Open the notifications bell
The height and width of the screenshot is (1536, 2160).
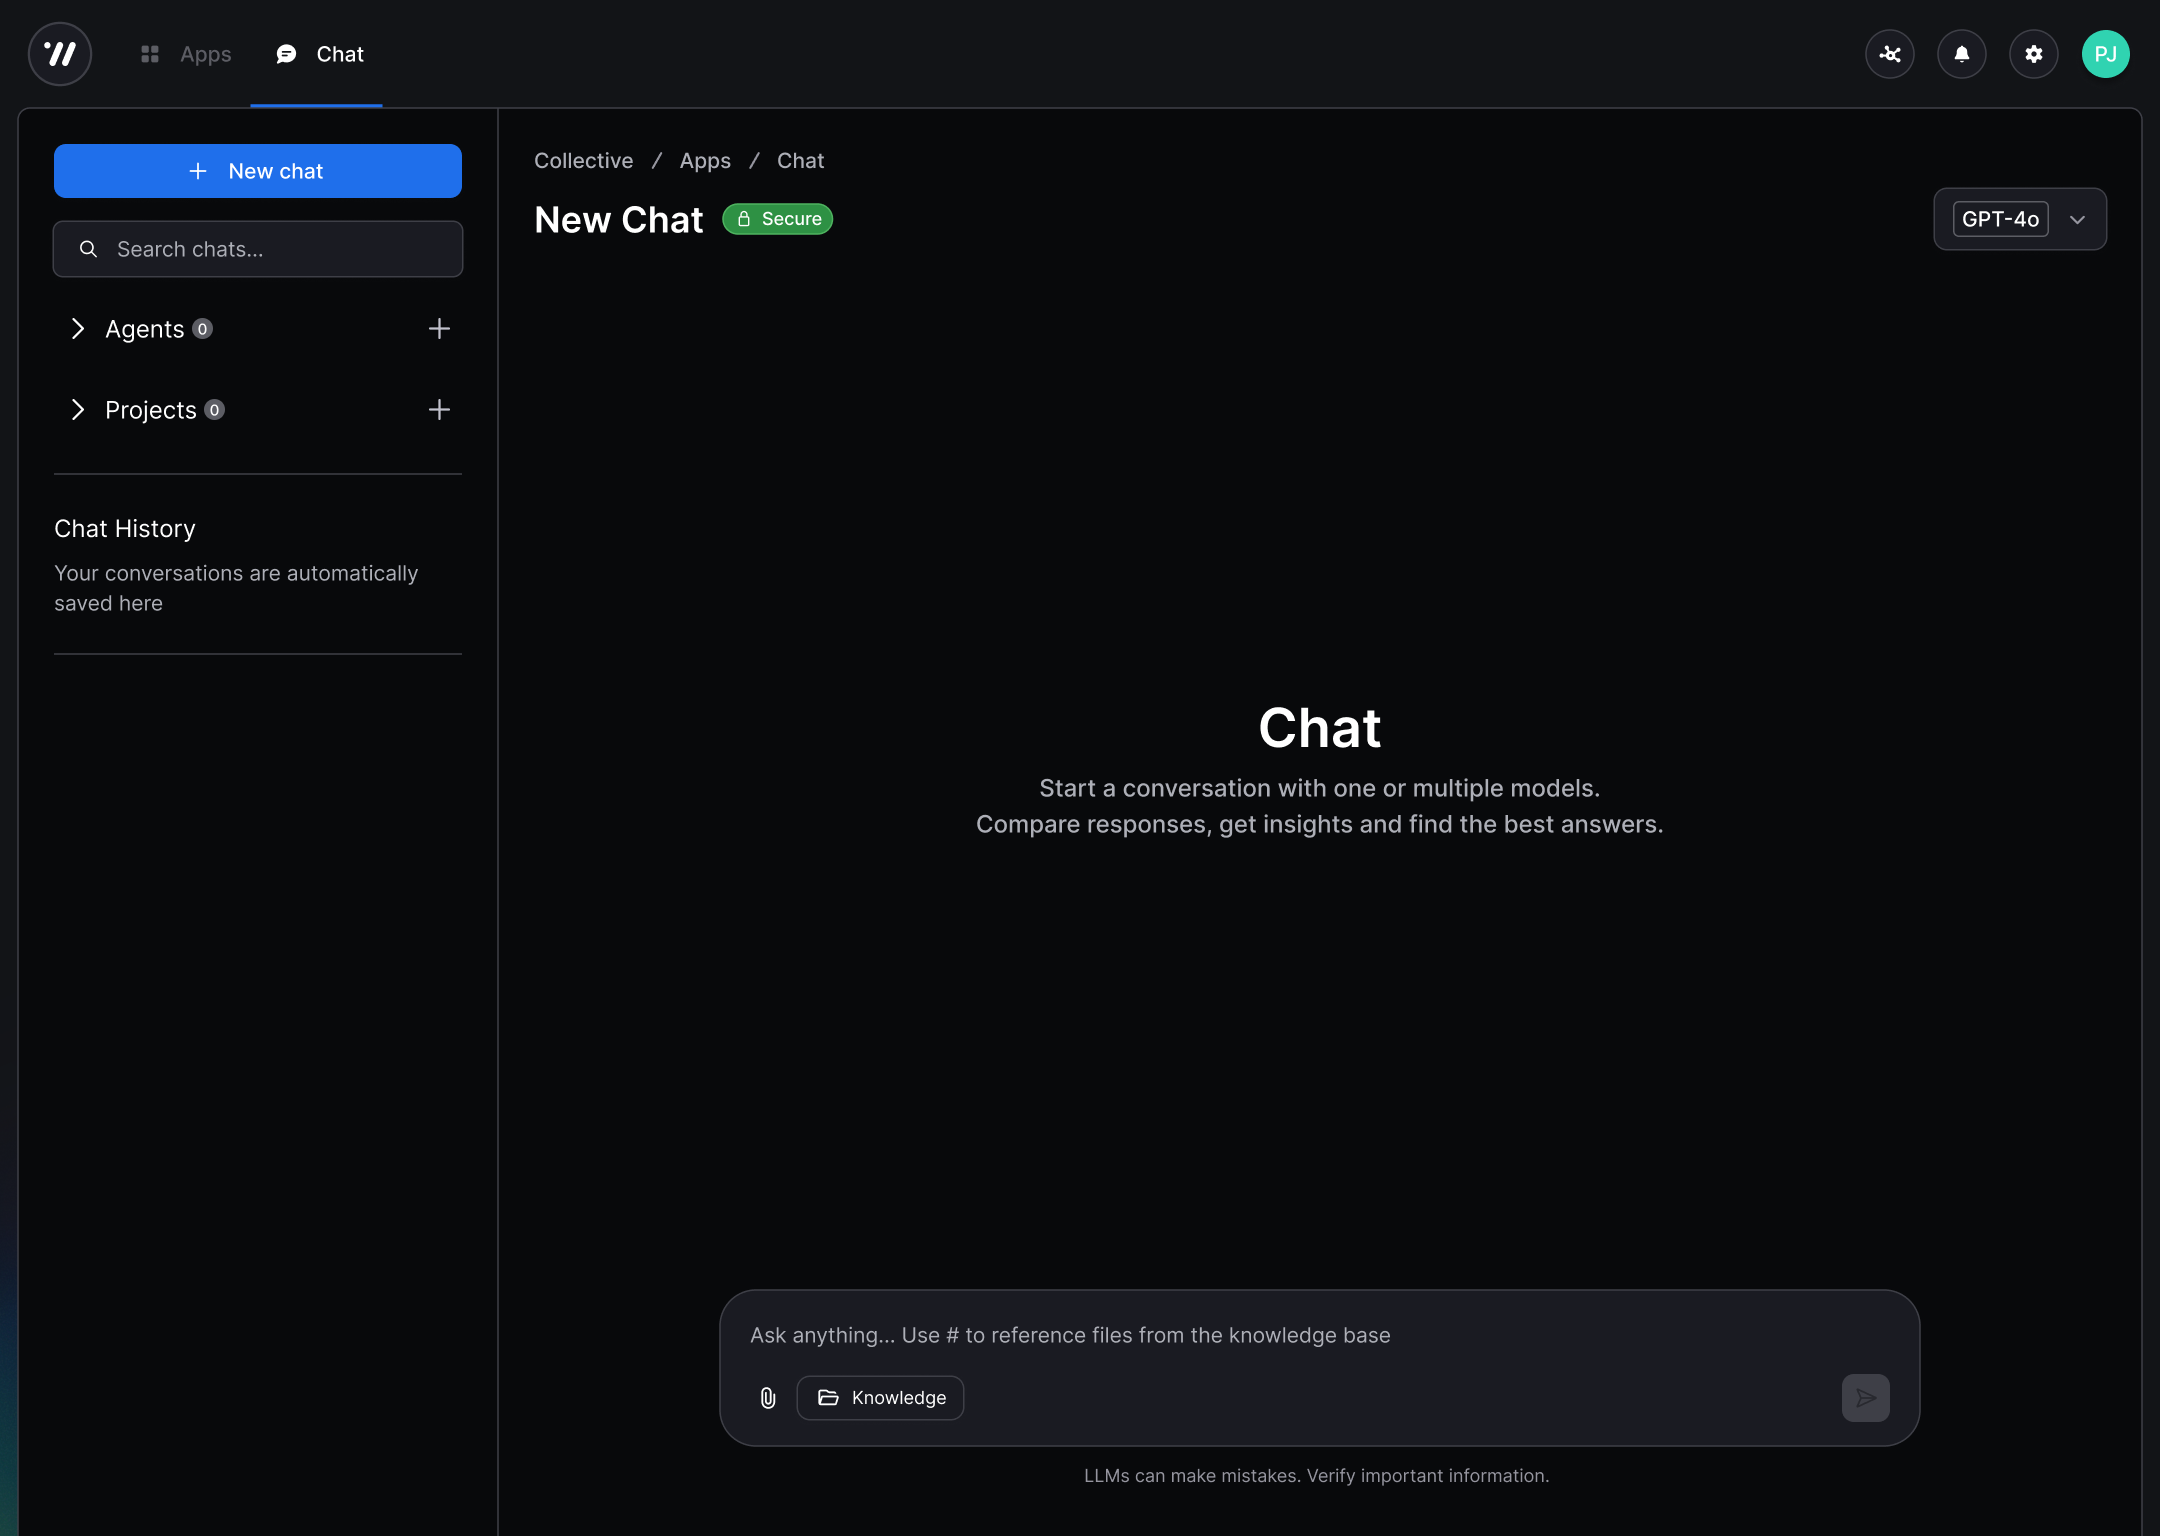click(x=1962, y=54)
